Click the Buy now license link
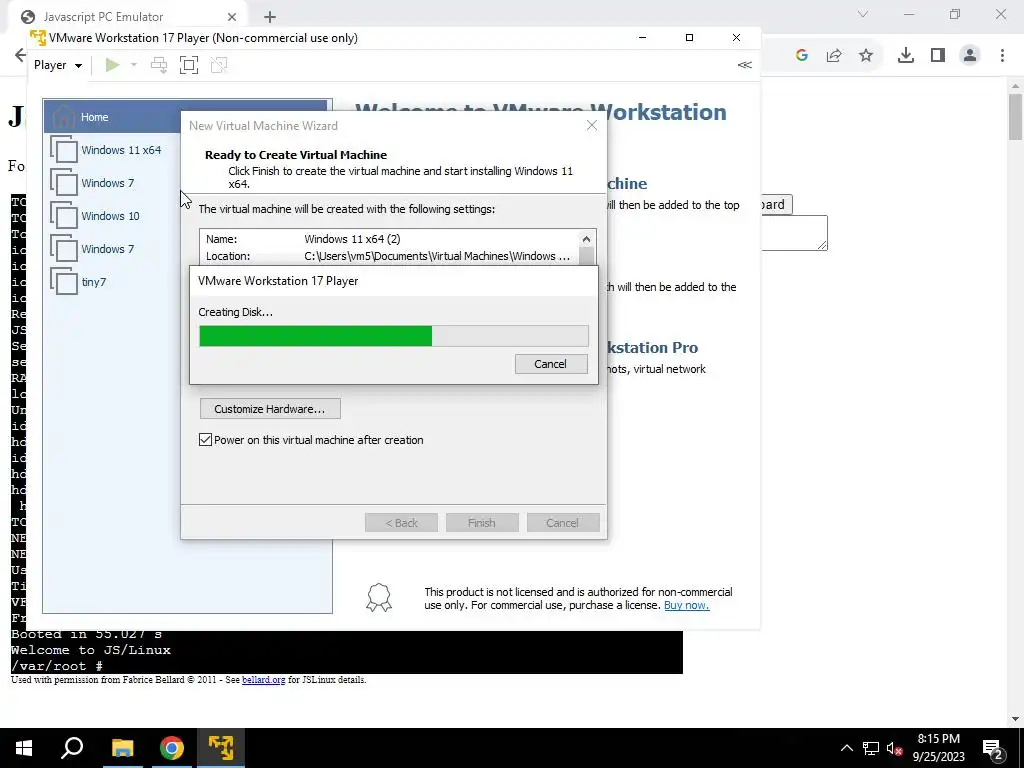1024x768 pixels. [686, 605]
